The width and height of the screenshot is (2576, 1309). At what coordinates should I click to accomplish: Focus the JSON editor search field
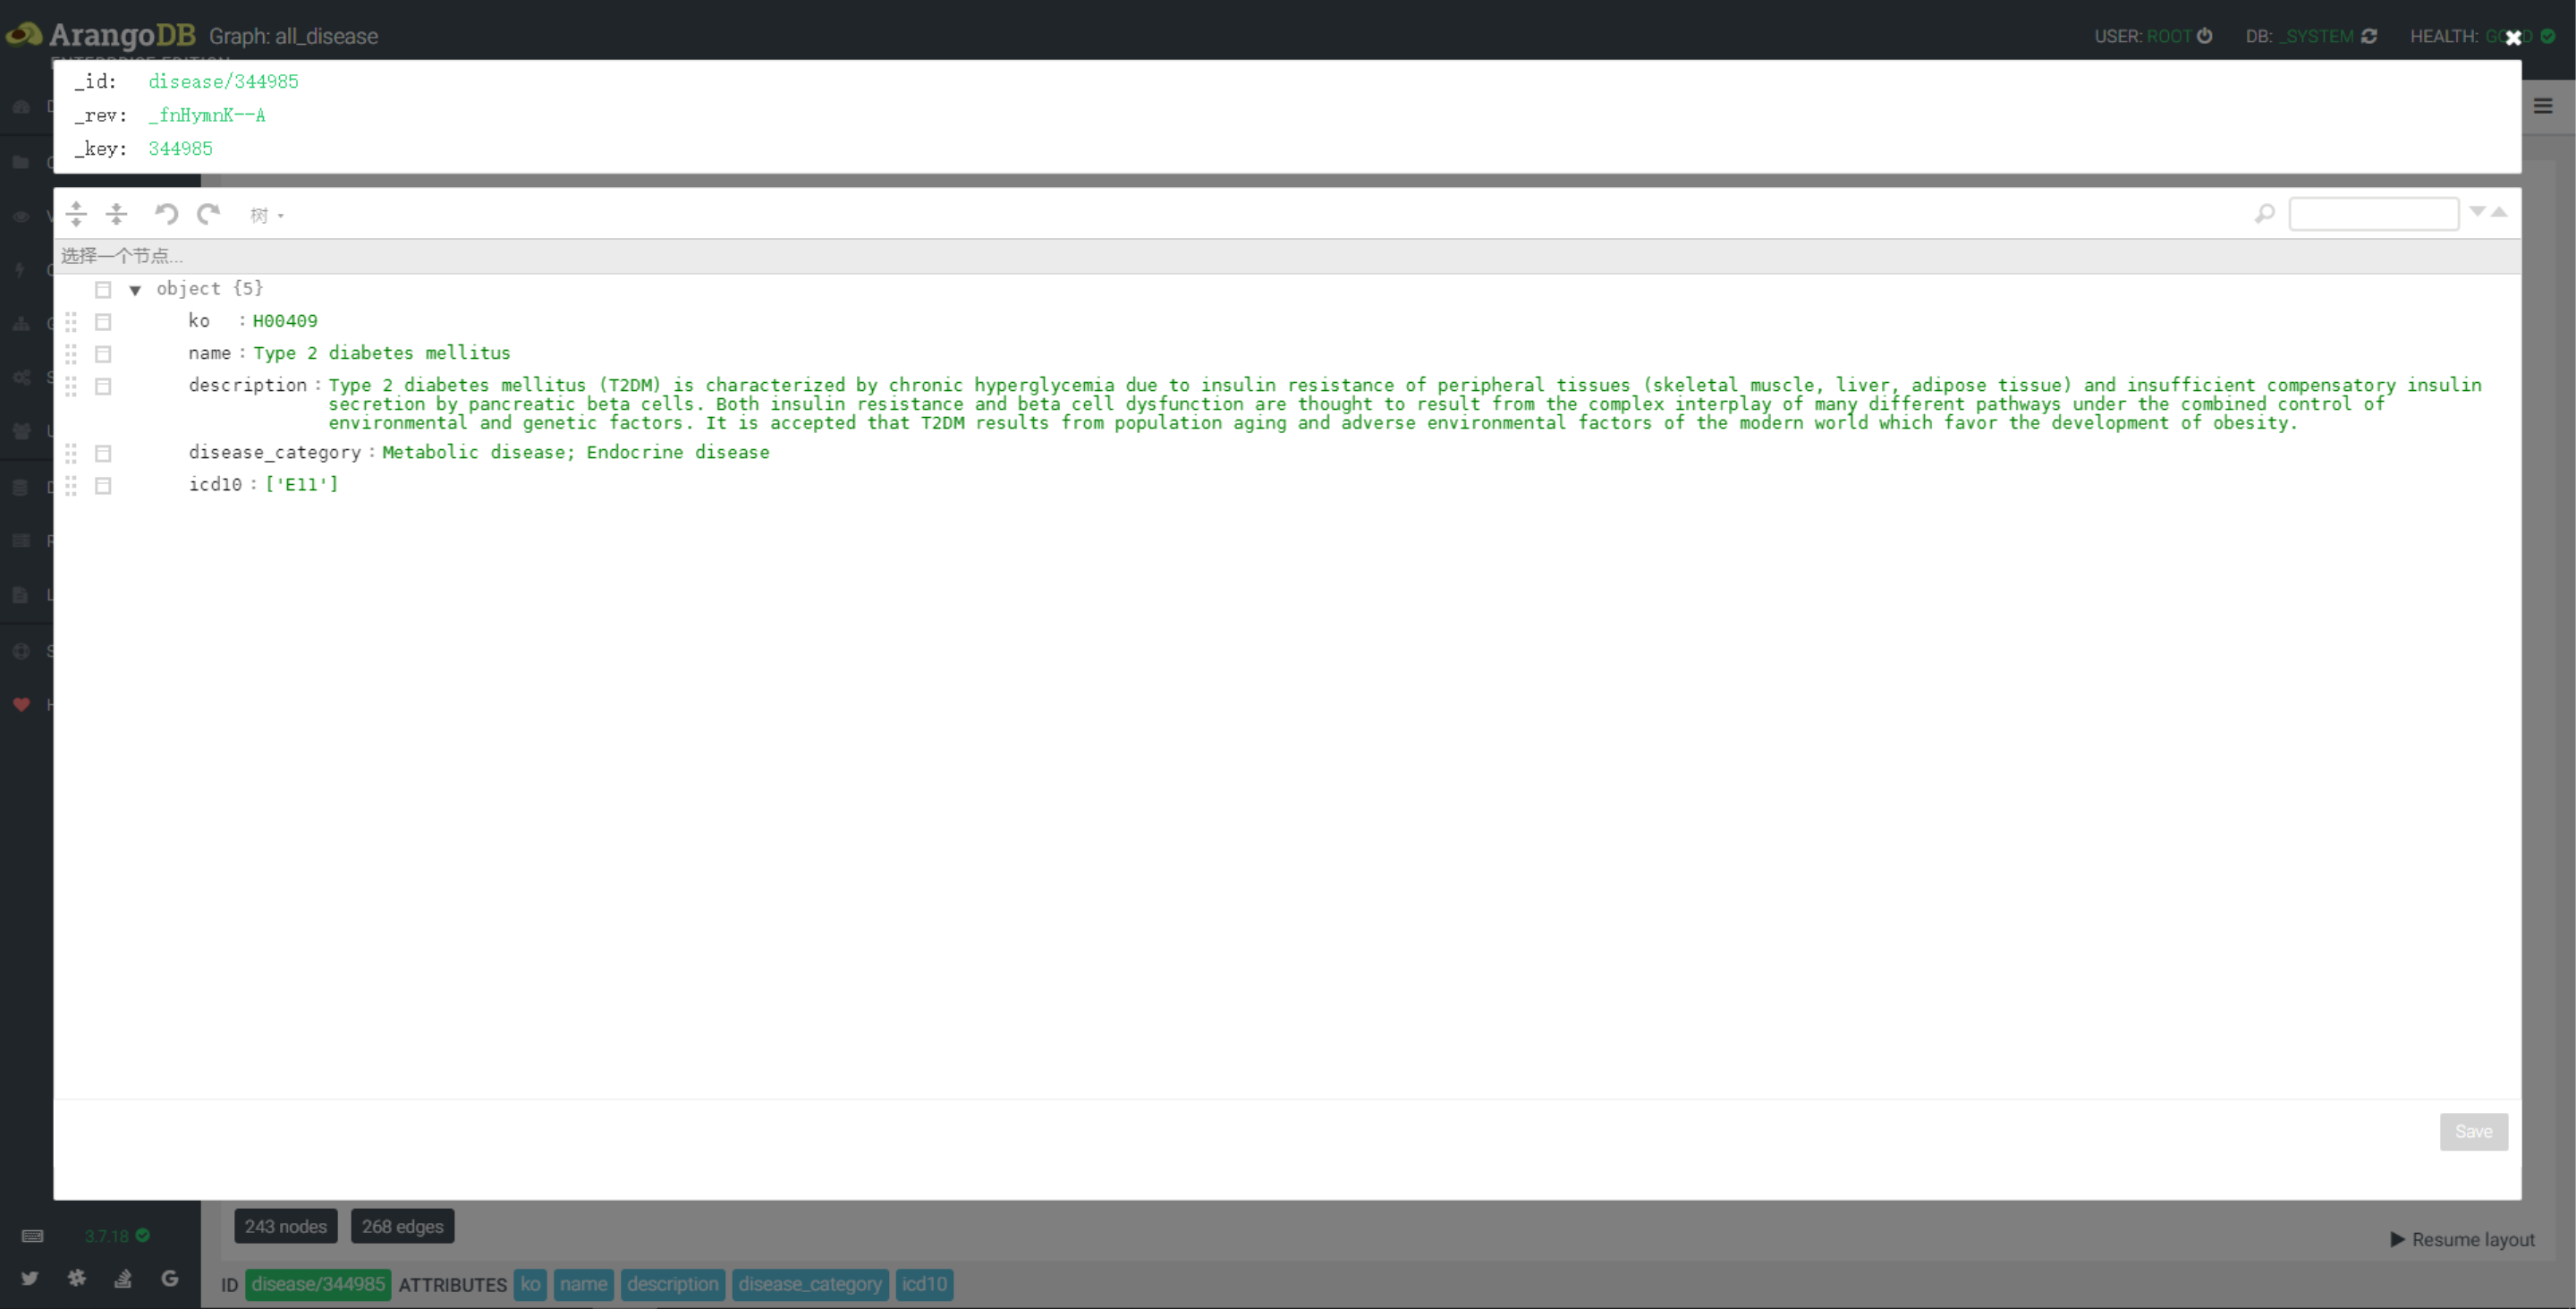point(2373,214)
